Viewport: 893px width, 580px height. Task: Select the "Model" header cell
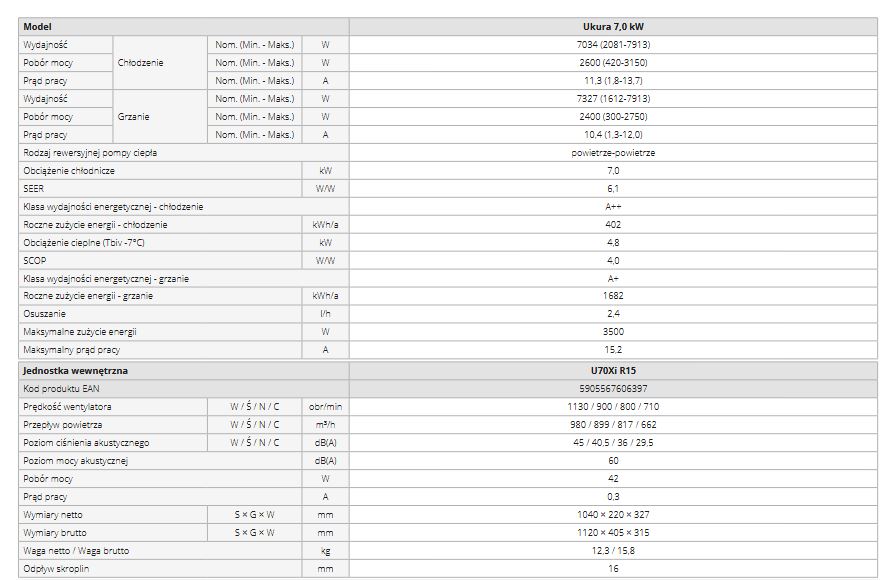coord(38,26)
